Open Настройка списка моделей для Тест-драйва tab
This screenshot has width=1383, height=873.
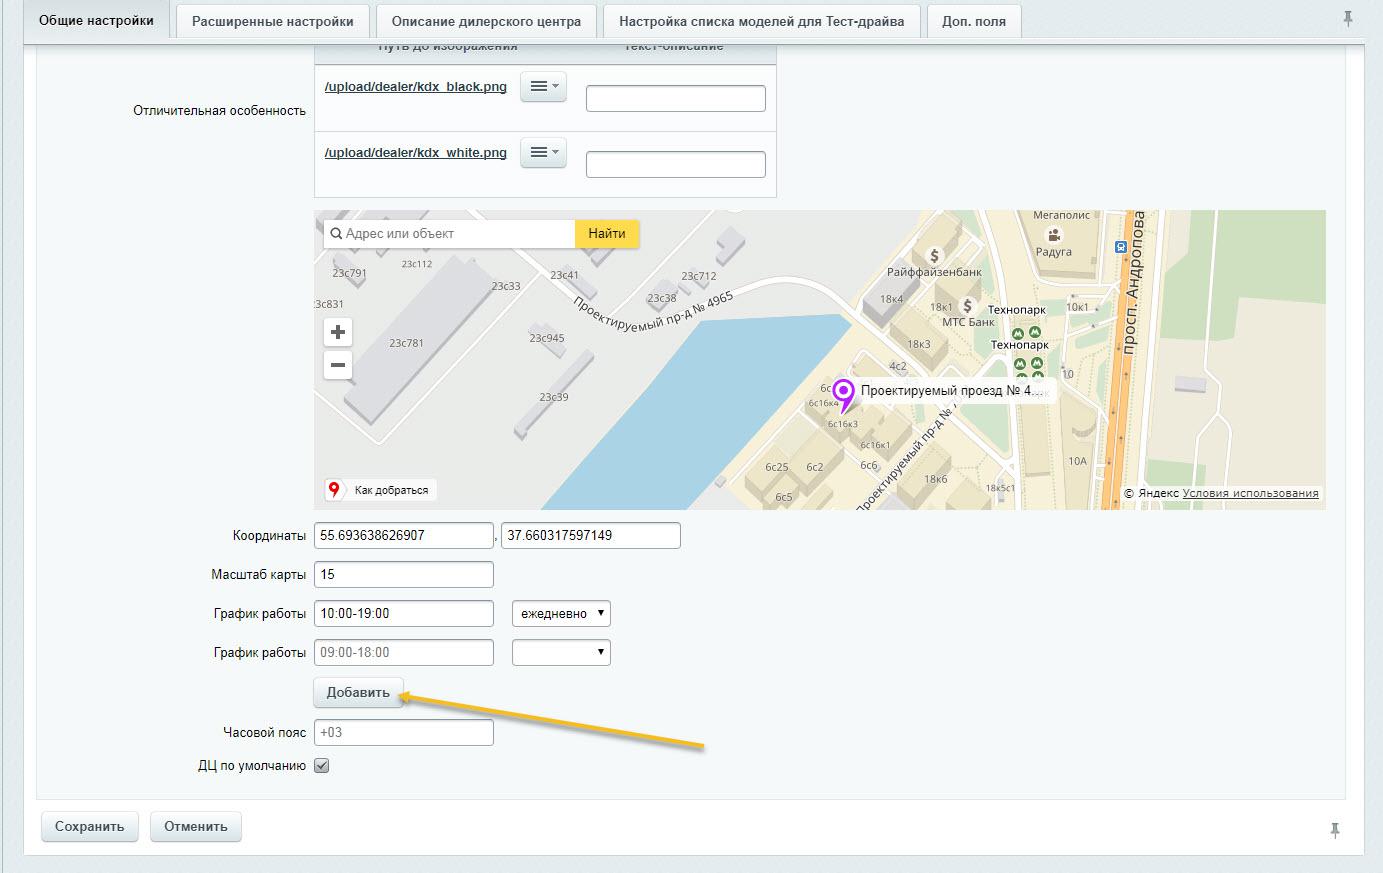(762, 21)
